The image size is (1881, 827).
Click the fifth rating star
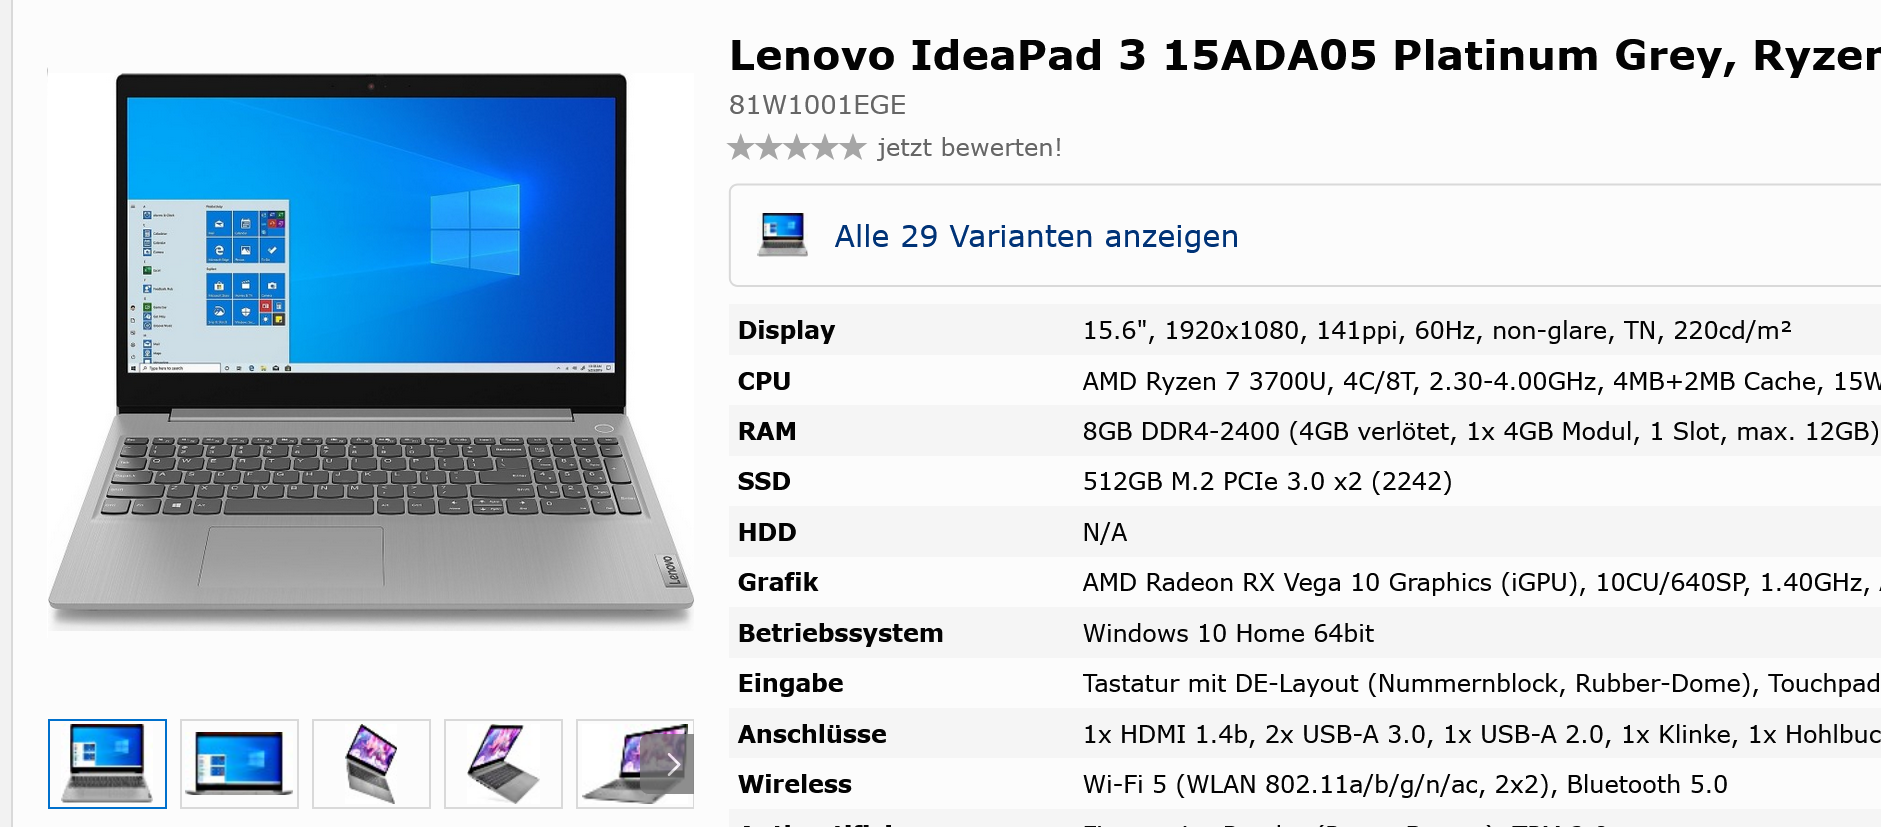click(853, 148)
